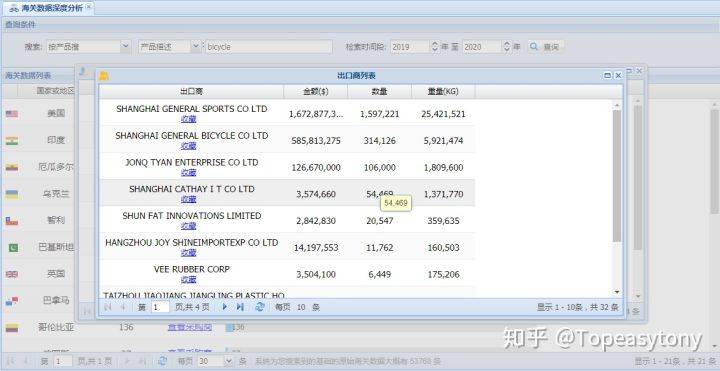Sort by 金额($) column header
The image size is (720, 371).
(316, 91)
